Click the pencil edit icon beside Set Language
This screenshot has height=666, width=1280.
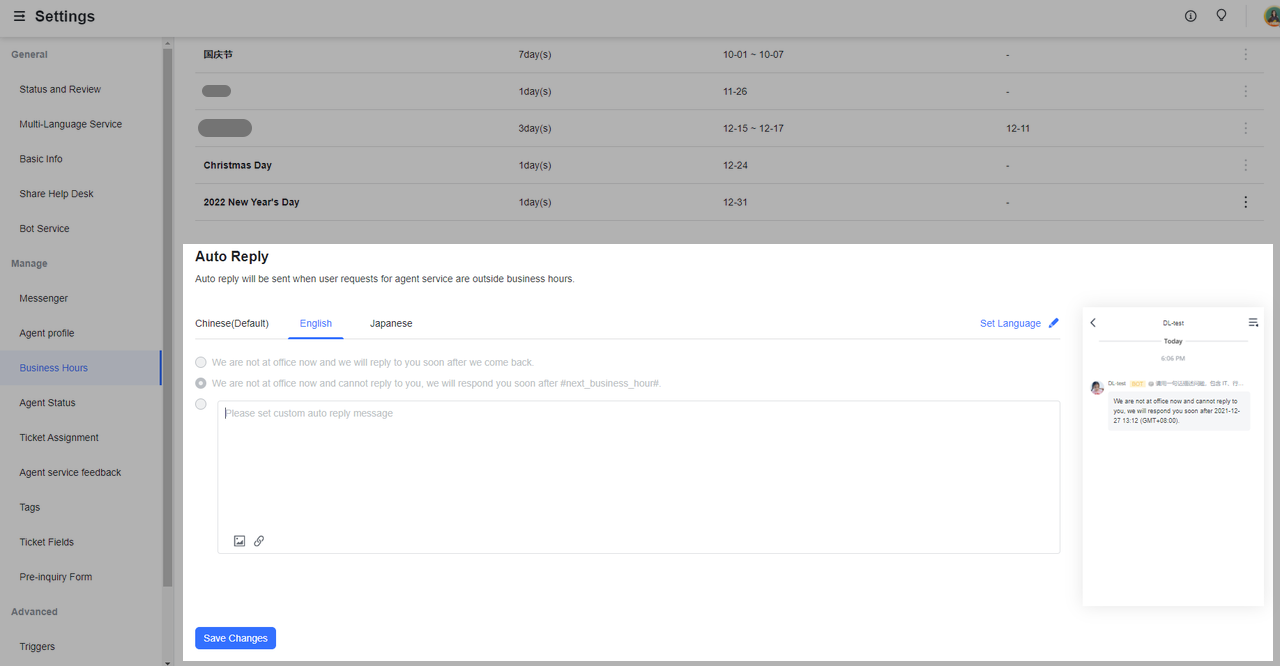pyautogui.click(x=1054, y=323)
